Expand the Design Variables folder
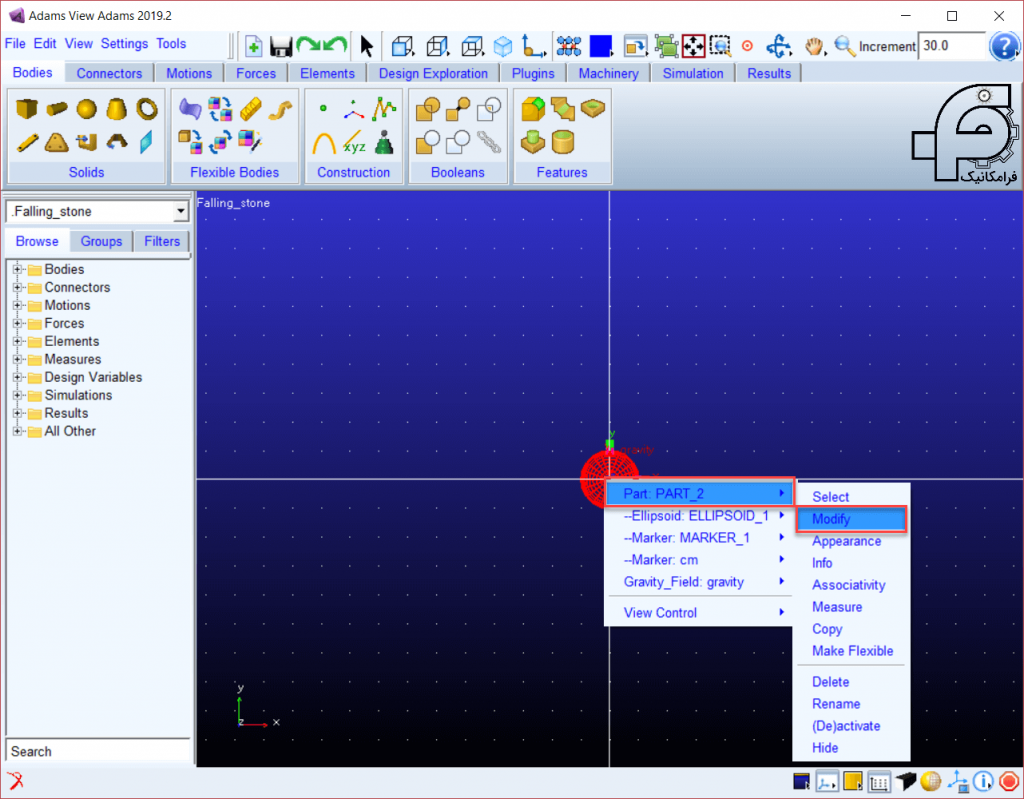 pyautogui.click(x=18, y=377)
